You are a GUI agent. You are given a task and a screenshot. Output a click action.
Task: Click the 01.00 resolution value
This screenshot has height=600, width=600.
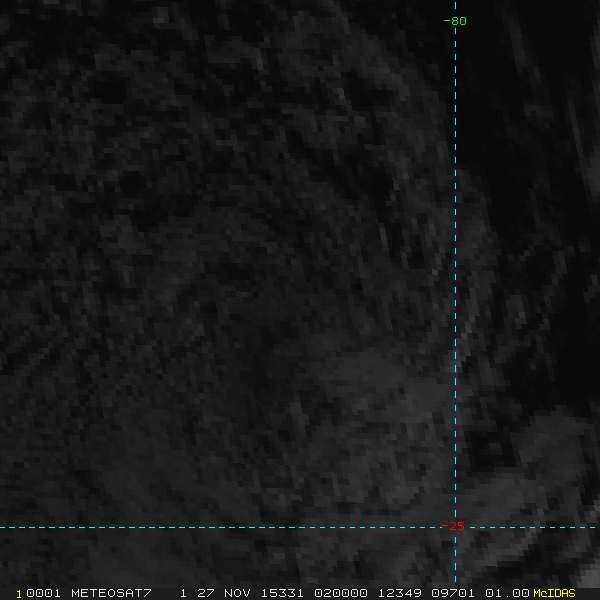(507, 593)
